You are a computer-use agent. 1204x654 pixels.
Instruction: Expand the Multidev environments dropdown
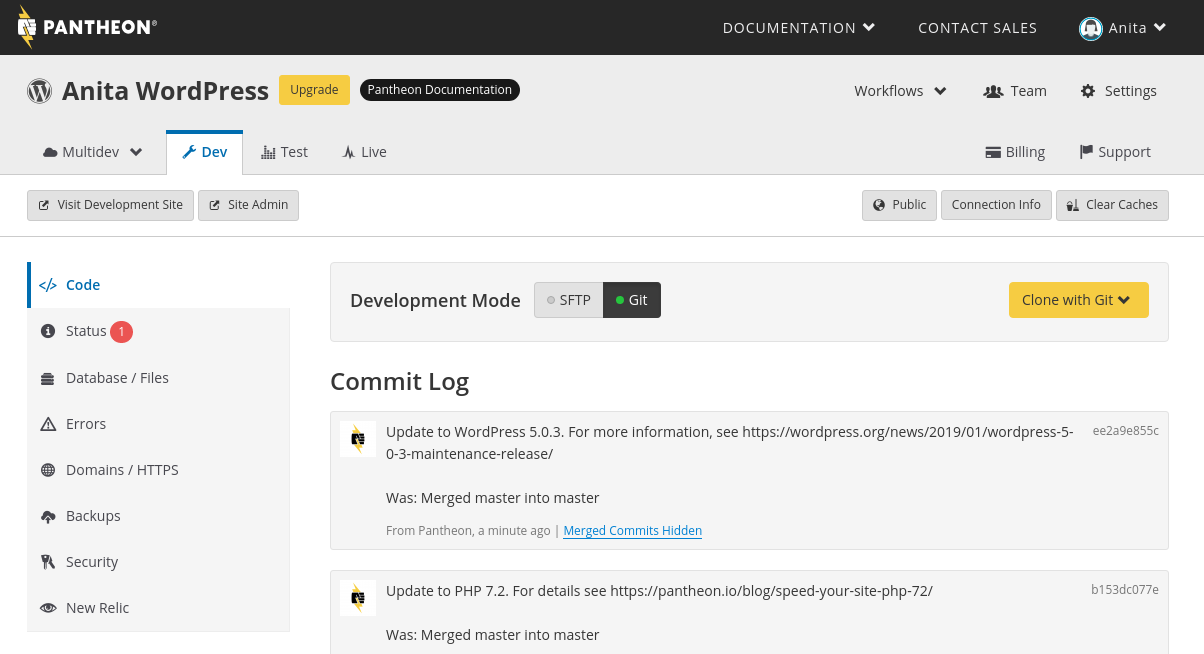(93, 152)
